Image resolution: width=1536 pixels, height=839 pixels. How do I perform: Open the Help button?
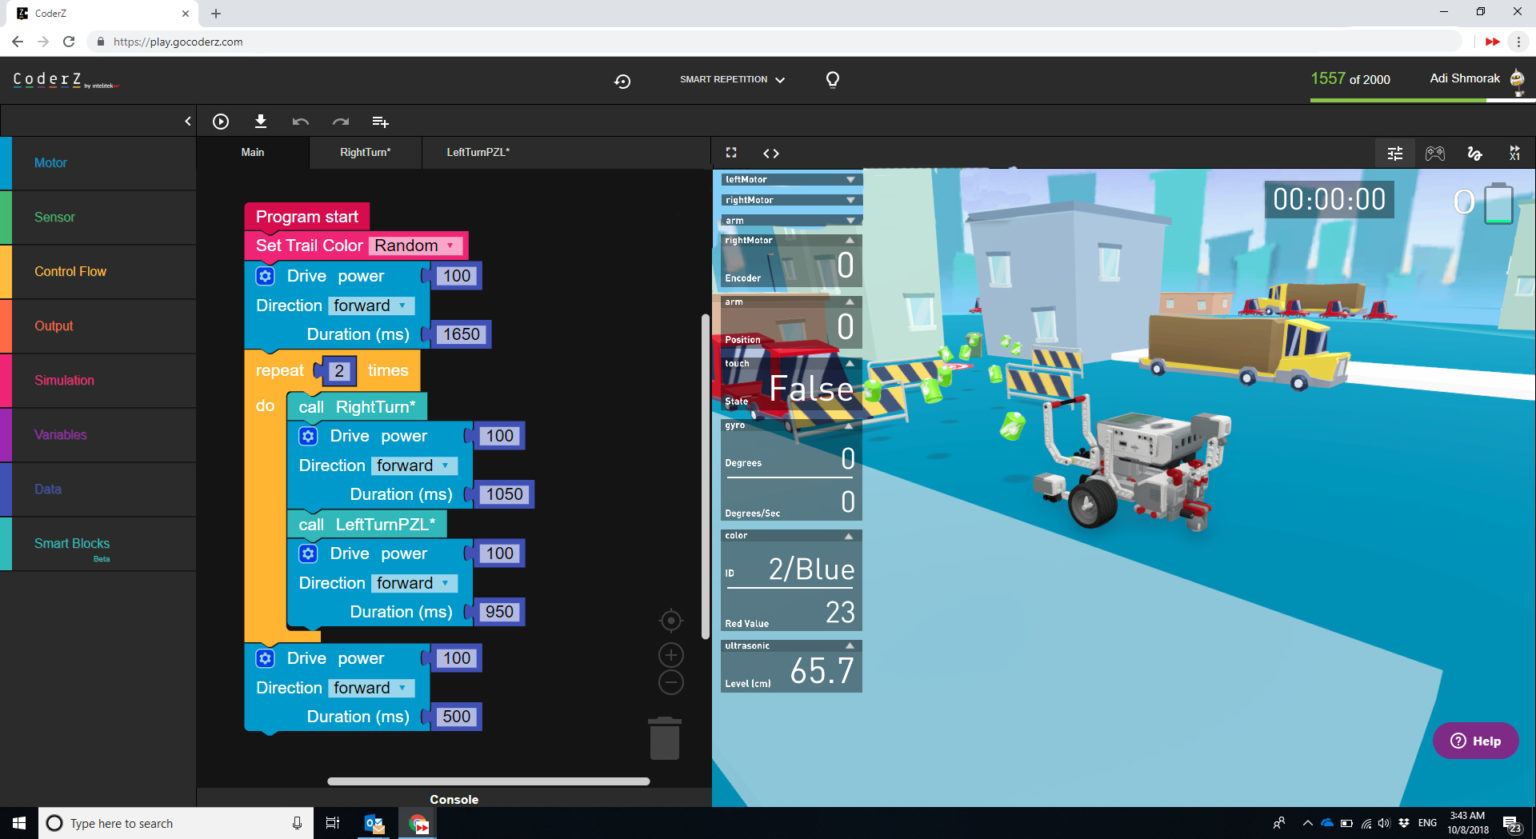coord(1475,740)
